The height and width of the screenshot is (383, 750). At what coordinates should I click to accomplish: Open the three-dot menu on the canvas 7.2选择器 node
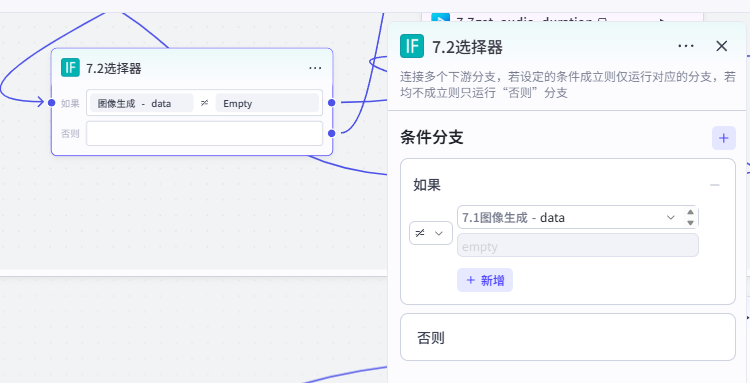pyautogui.click(x=315, y=68)
